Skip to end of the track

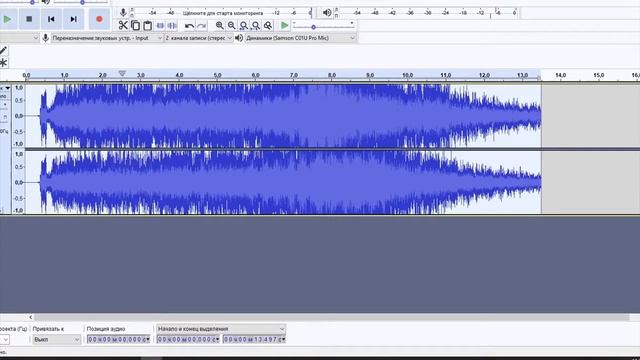pyautogui.click(x=73, y=19)
